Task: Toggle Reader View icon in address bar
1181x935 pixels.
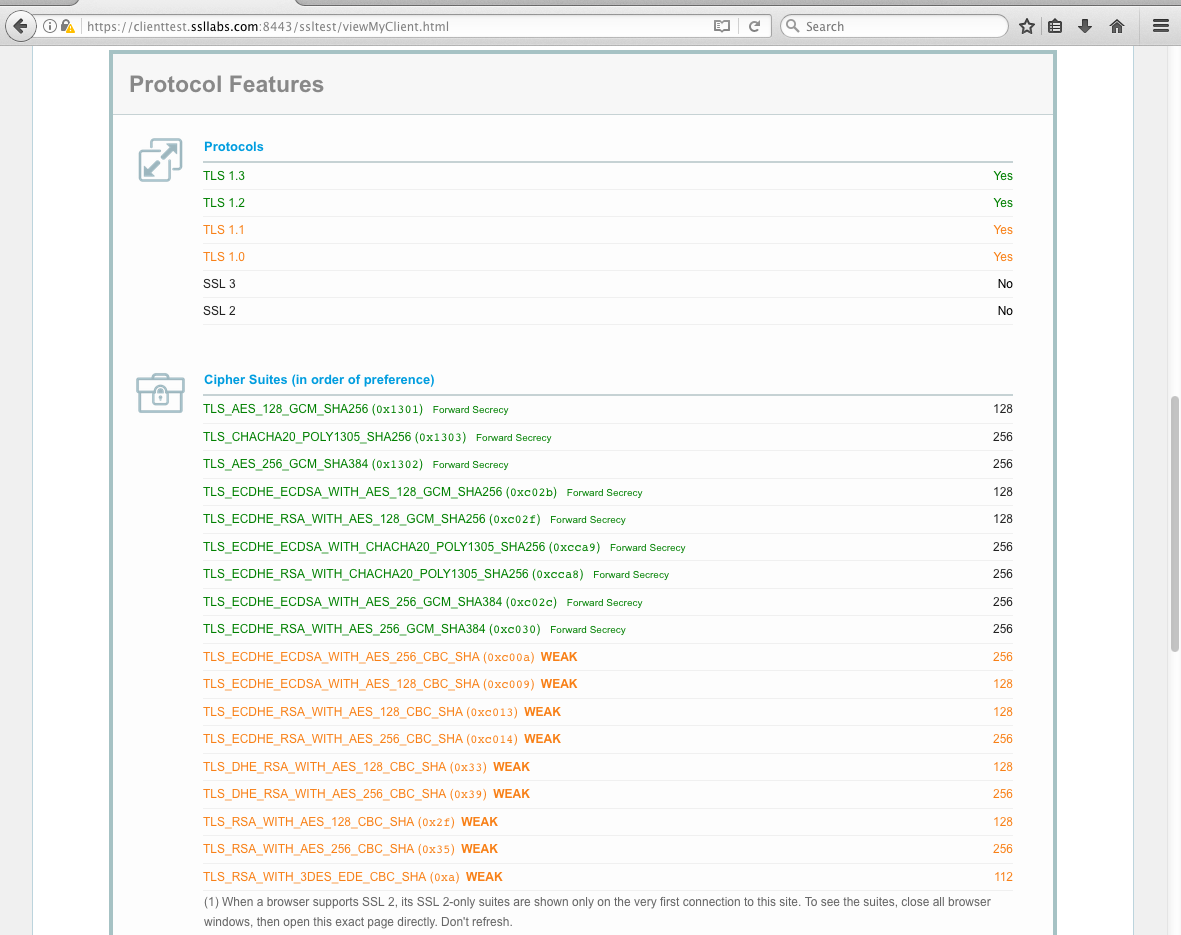Action: (722, 26)
